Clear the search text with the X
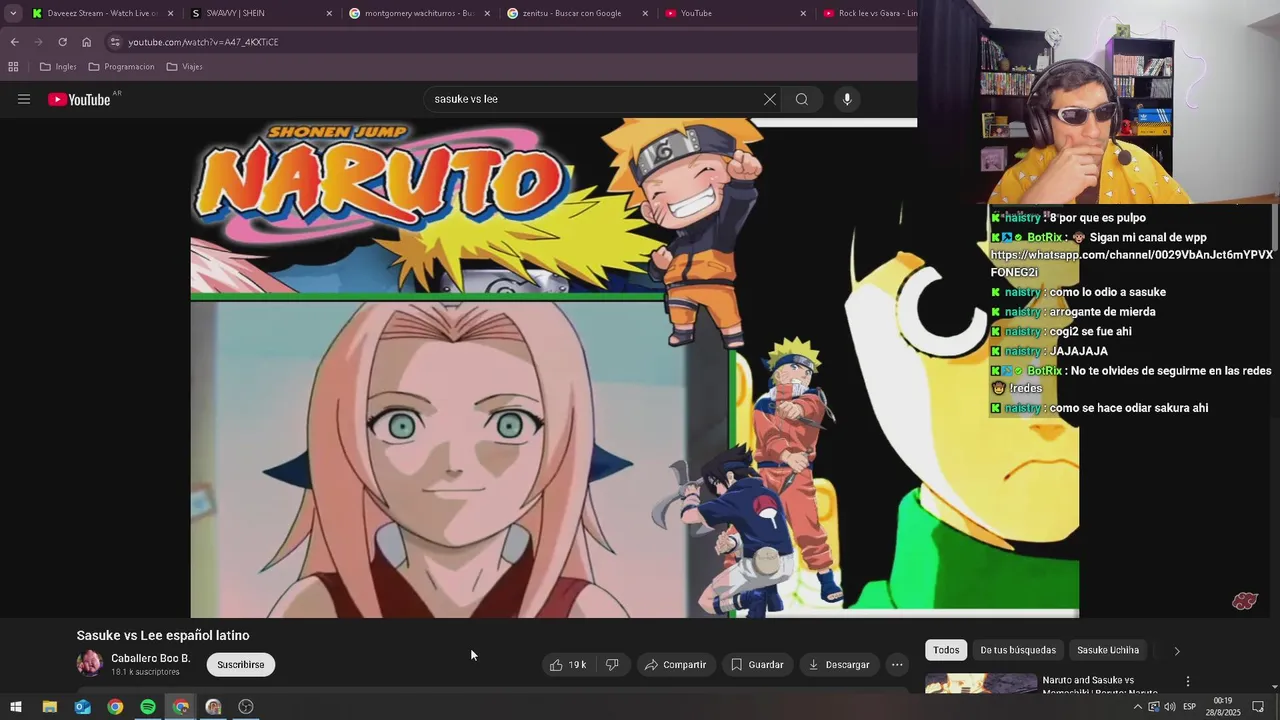This screenshot has width=1280, height=720. (769, 99)
